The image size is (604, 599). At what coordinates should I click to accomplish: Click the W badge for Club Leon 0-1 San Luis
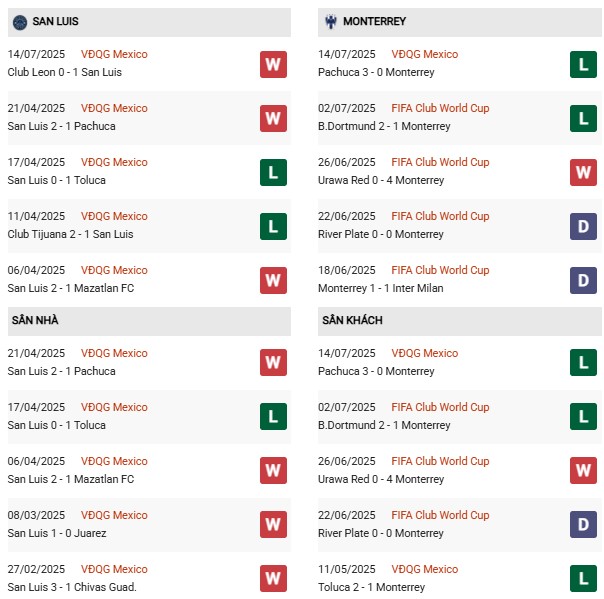273,64
